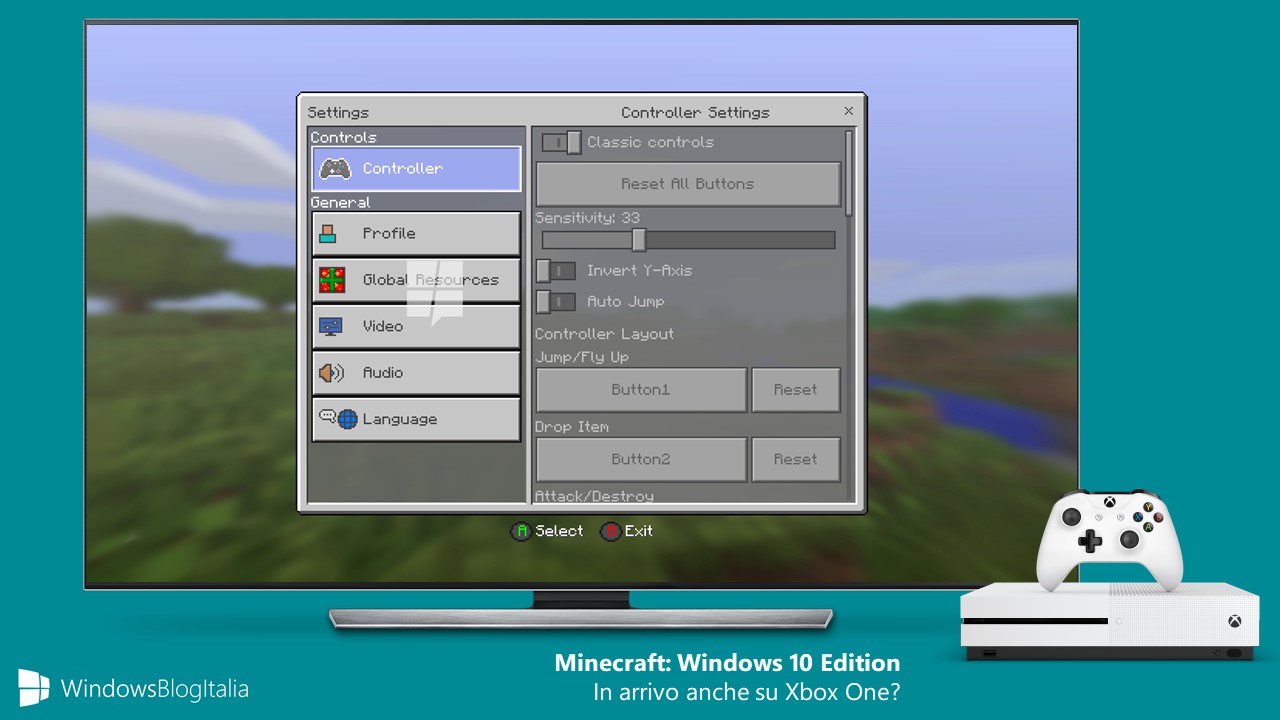Image resolution: width=1280 pixels, height=720 pixels.
Task: Open the Audio settings section
Action: [x=416, y=373]
